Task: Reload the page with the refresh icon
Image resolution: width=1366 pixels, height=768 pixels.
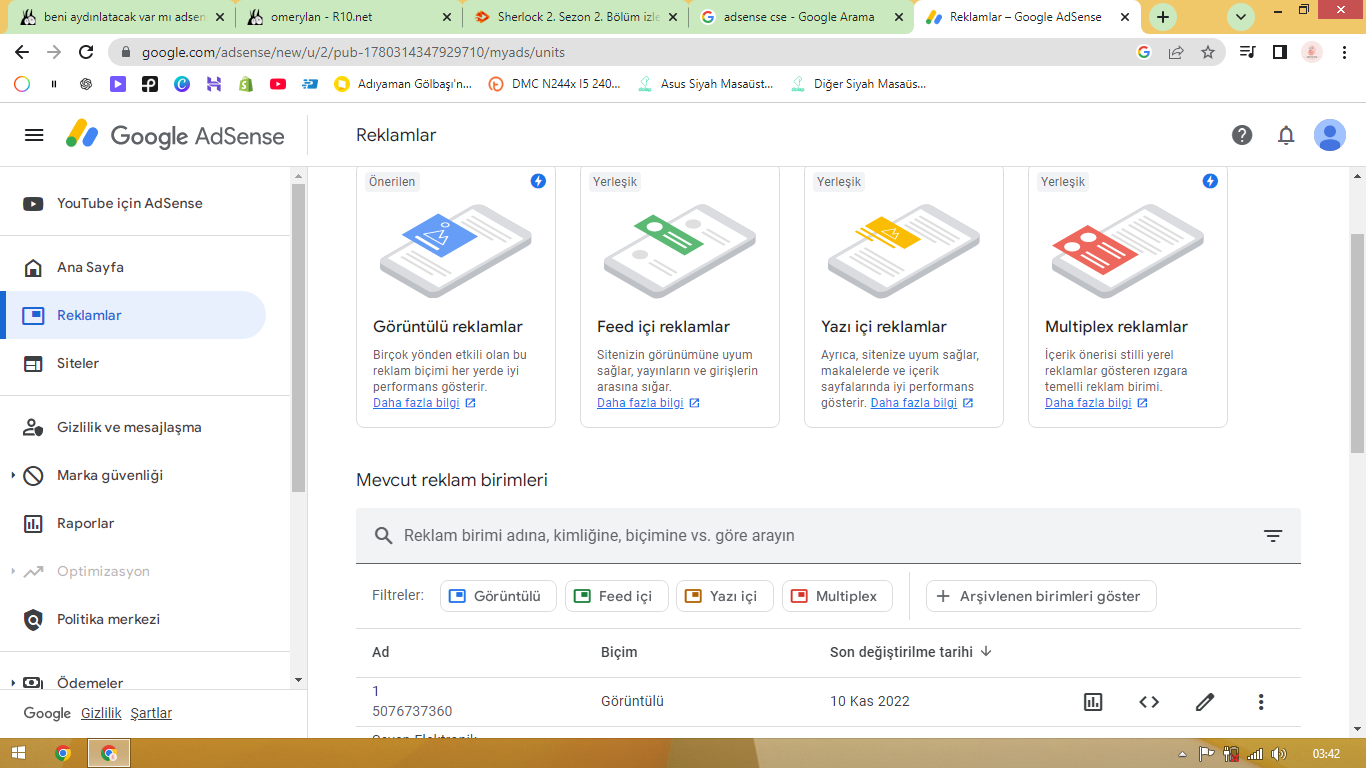Action: tap(86, 52)
